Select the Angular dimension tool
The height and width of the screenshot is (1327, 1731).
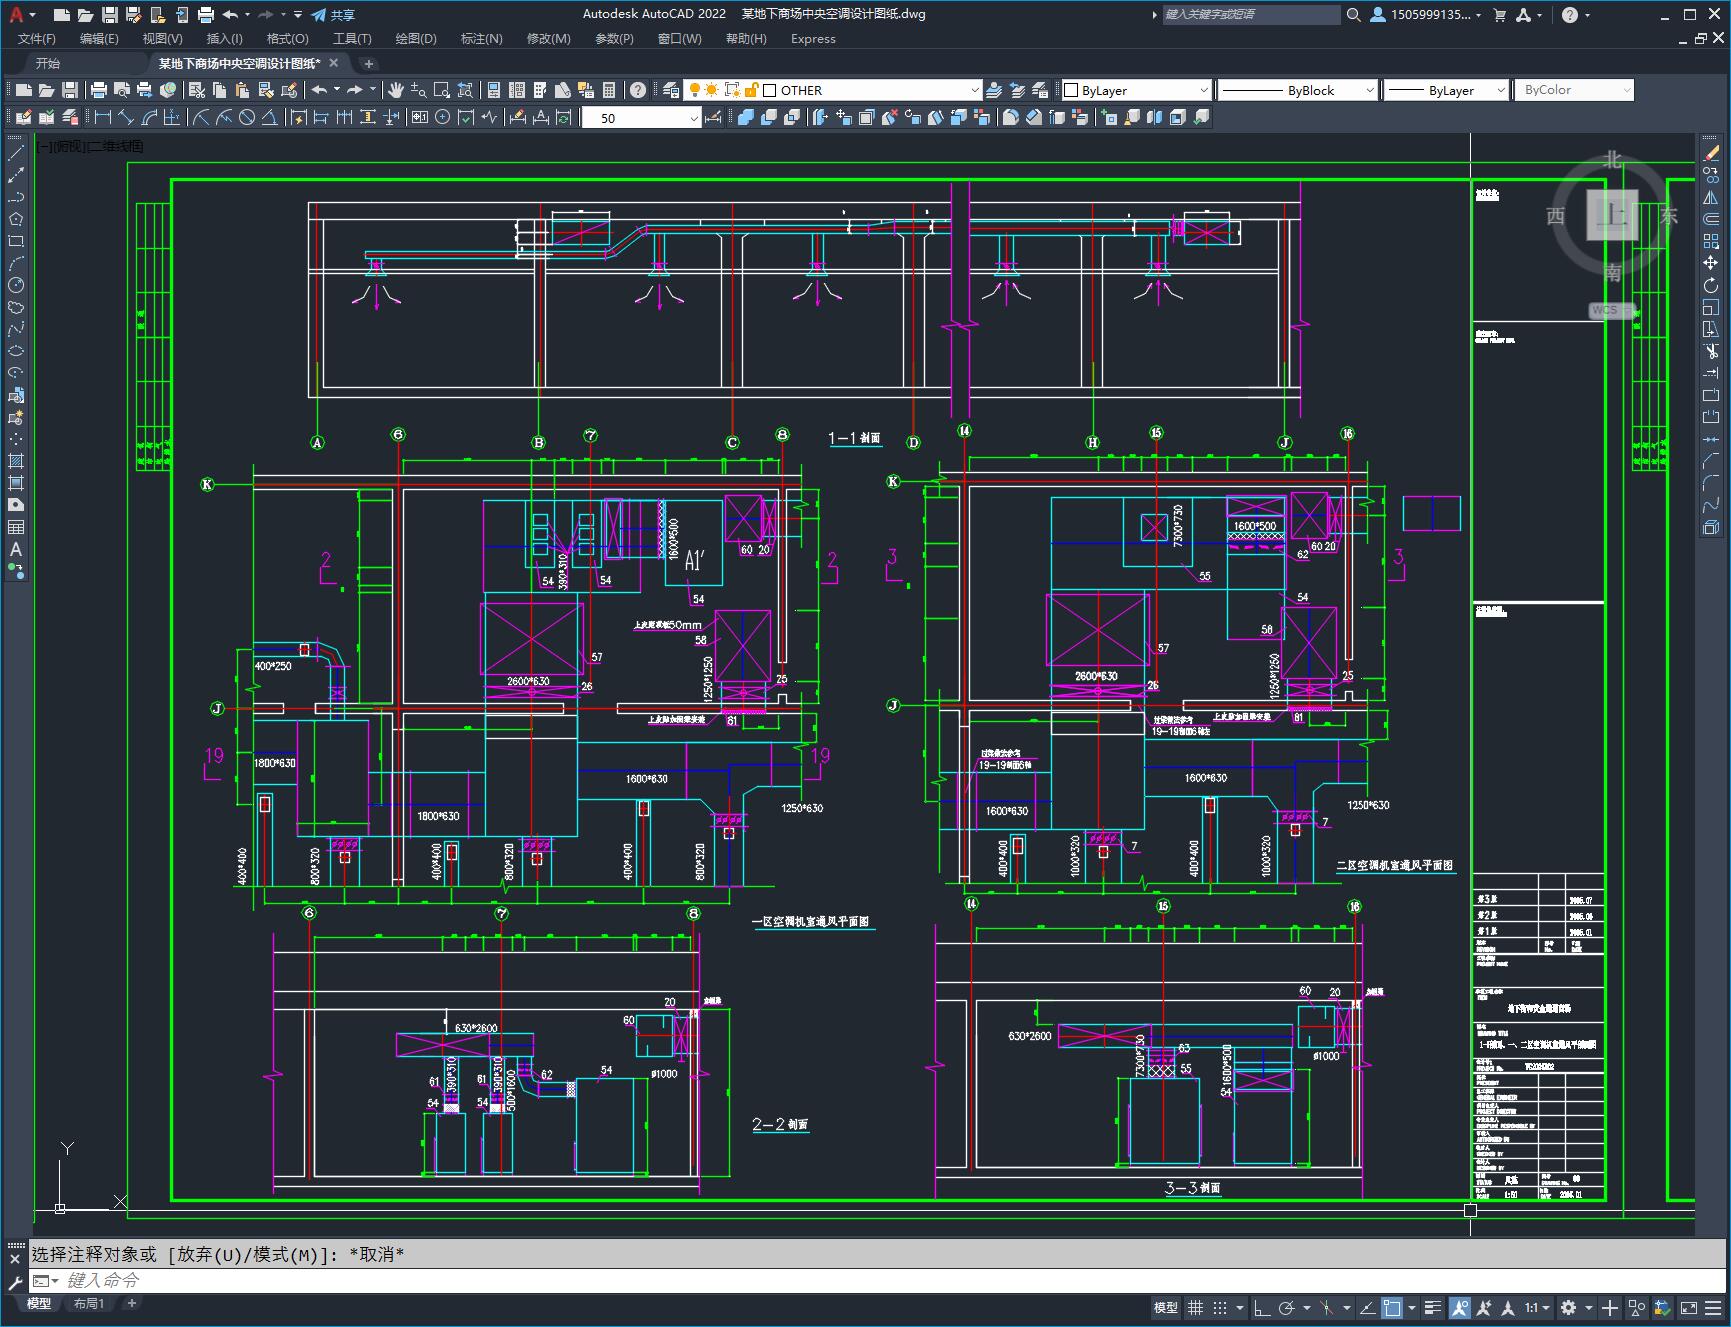click(x=269, y=117)
